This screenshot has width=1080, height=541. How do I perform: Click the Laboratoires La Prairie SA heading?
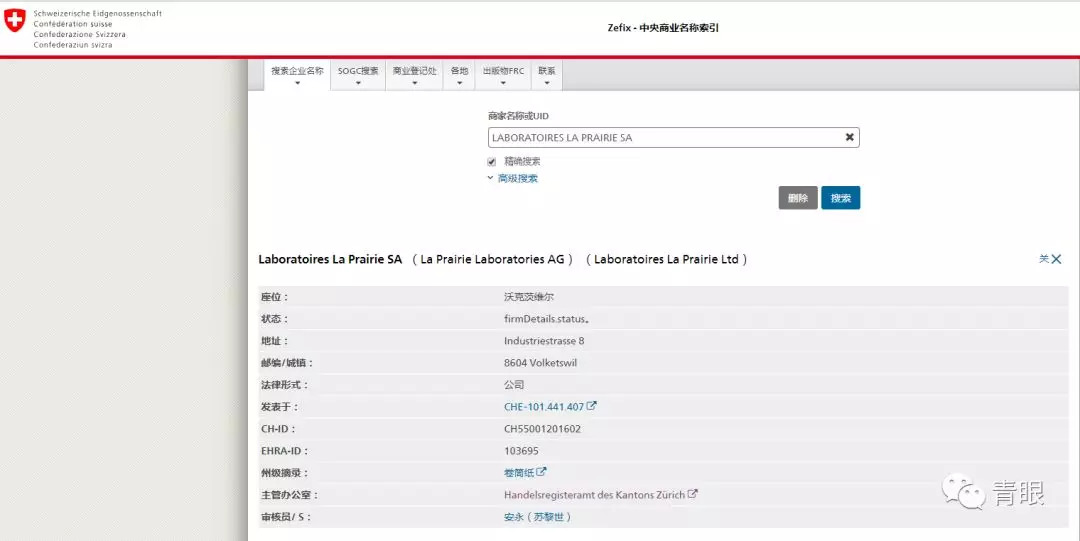[330, 260]
